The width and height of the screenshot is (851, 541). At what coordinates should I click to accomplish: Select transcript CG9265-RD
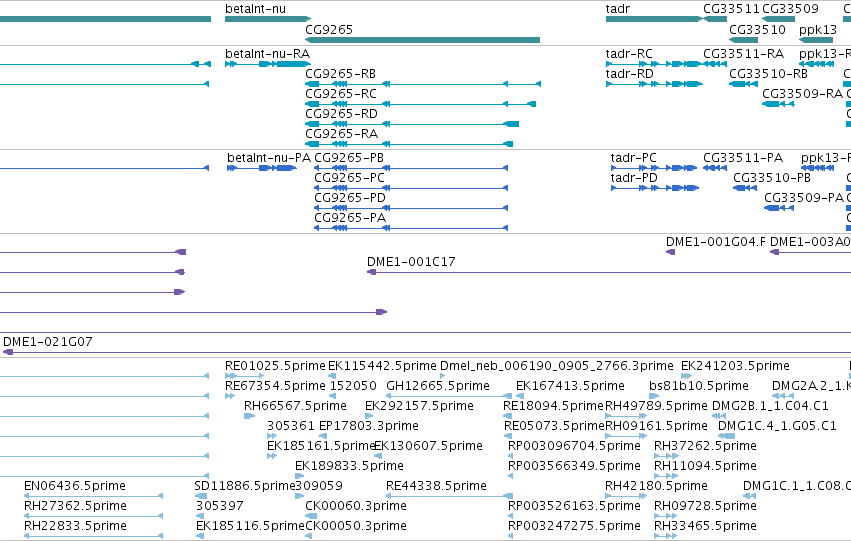coord(412,124)
